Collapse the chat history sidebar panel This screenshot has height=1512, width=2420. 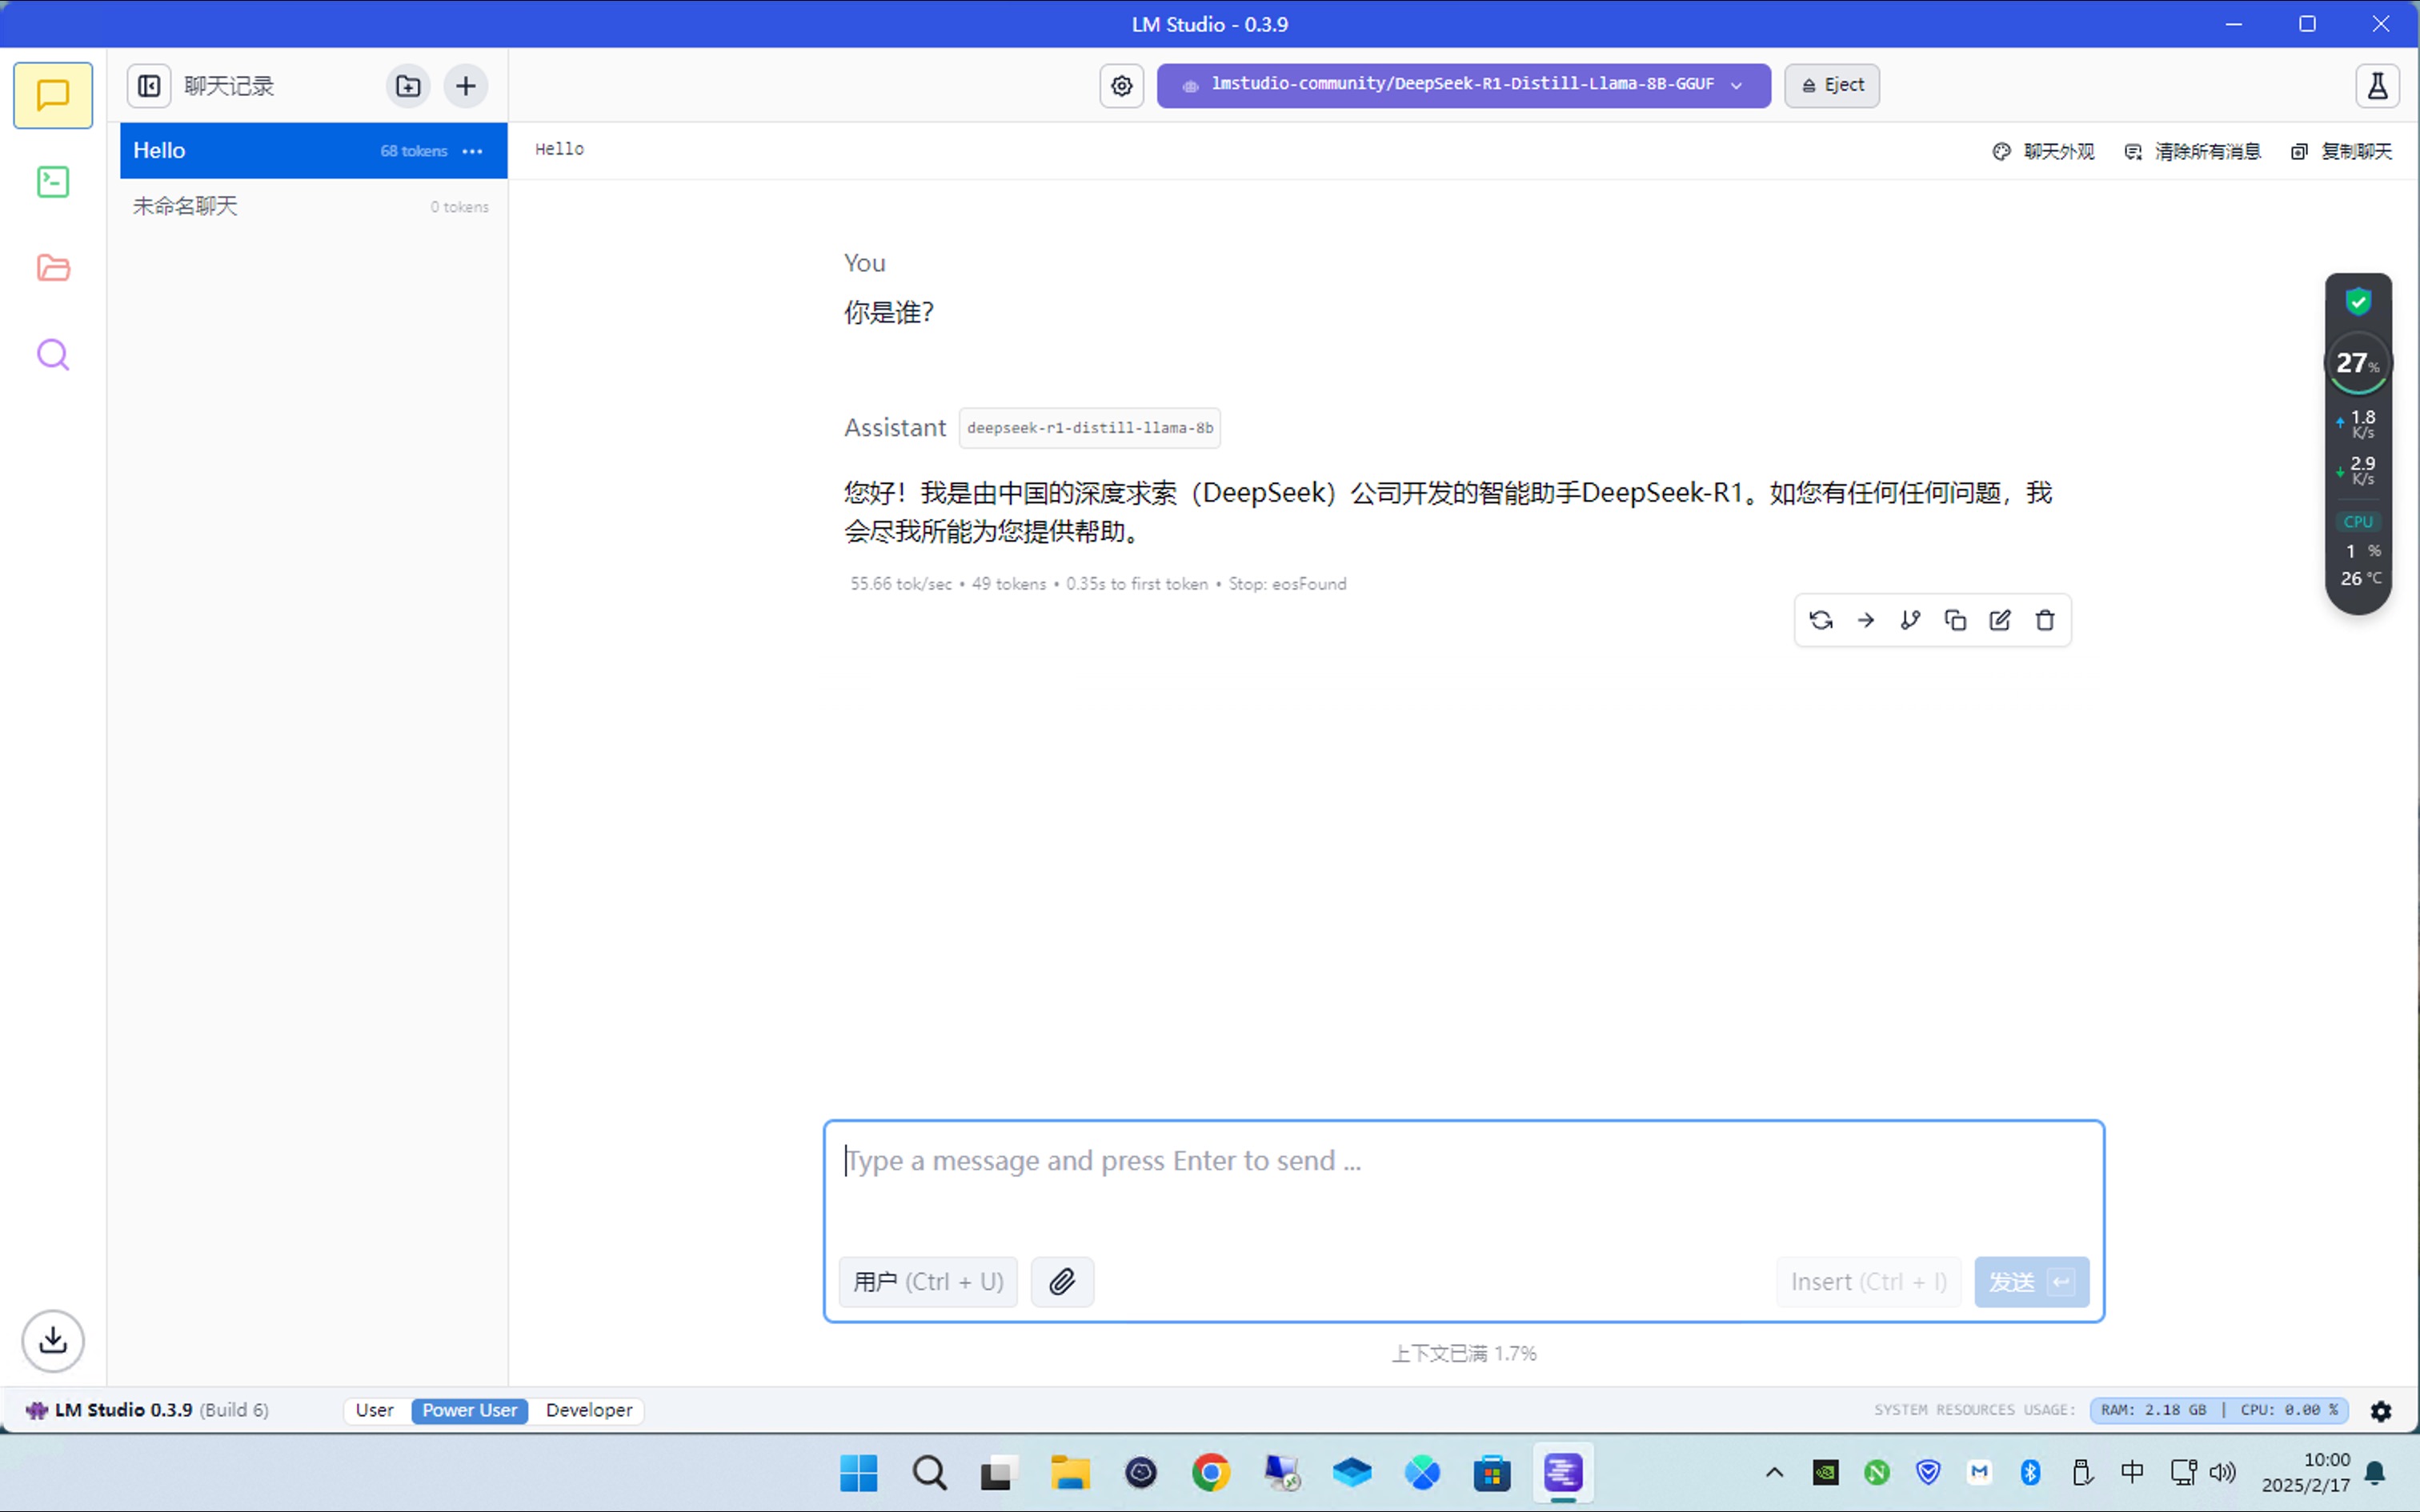(149, 86)
